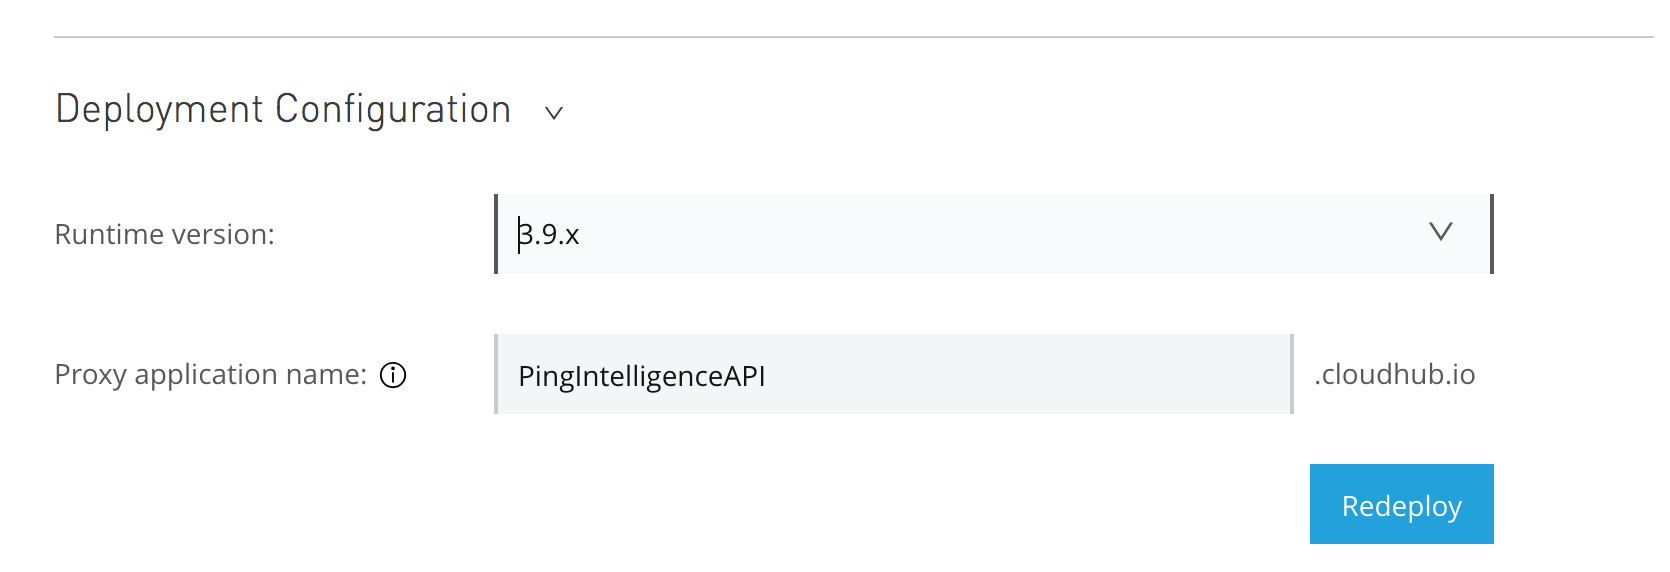
Task: Click the right edge of the Proxy name field
Action: (1291, 374)
